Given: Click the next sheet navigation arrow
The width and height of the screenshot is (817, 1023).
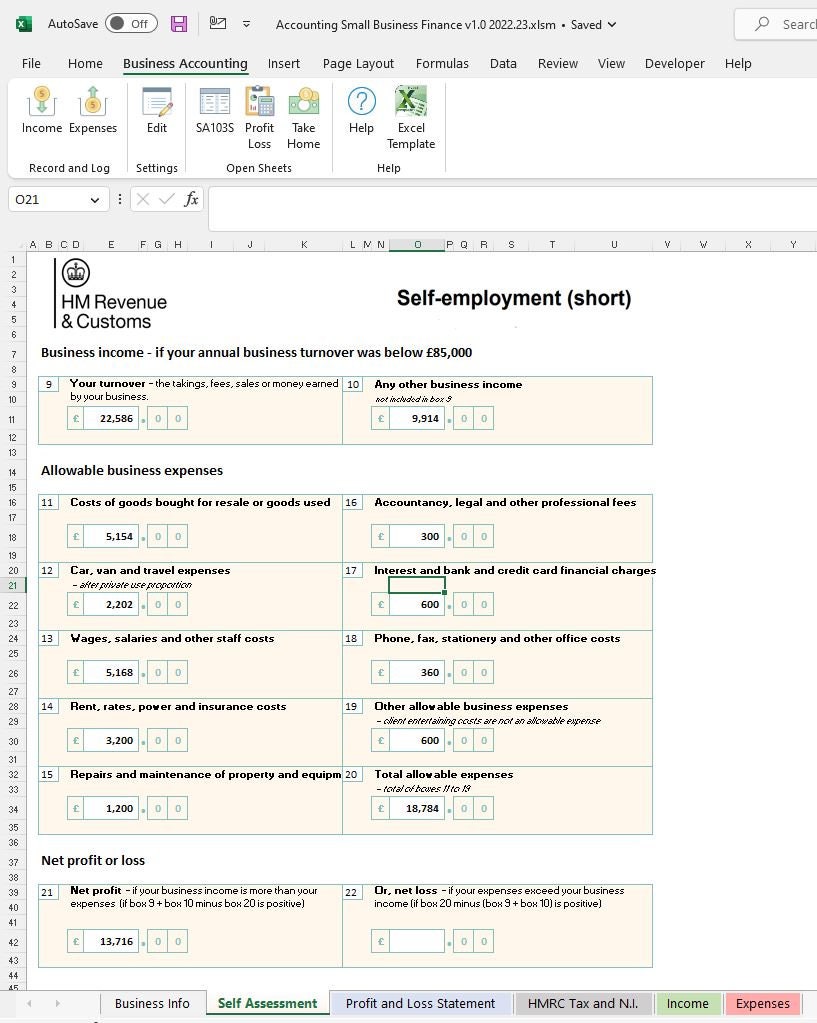Looking at the screenshot, I should pos(57,1003).
